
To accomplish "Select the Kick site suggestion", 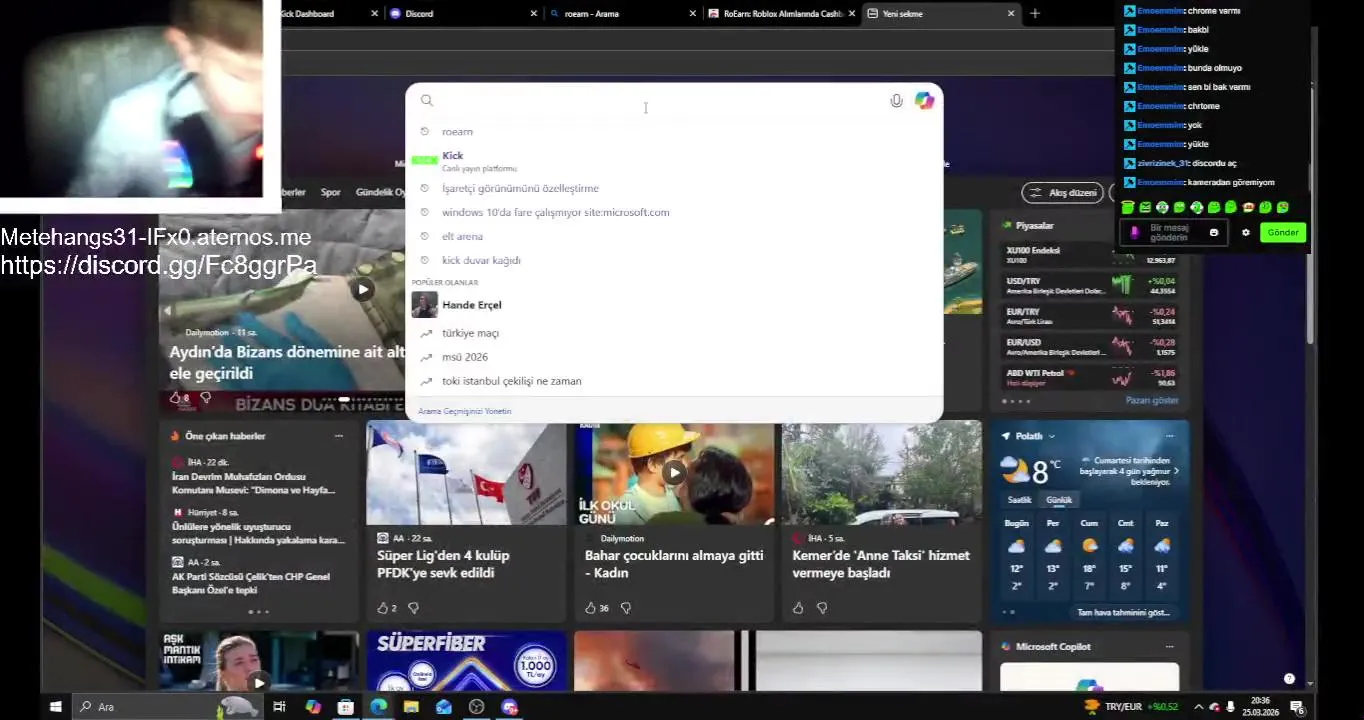I will [x=674, y=160].
